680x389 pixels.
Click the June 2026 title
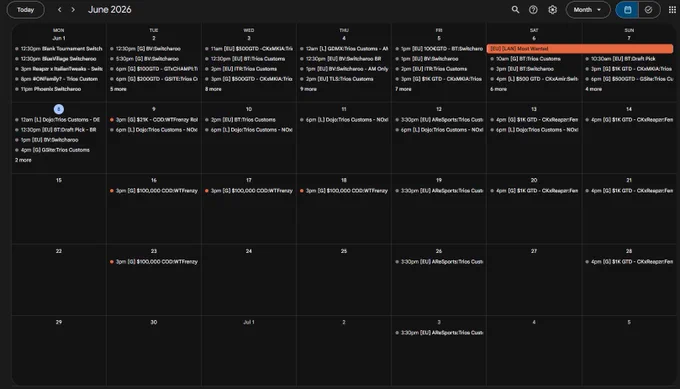(x=110, y=10)
